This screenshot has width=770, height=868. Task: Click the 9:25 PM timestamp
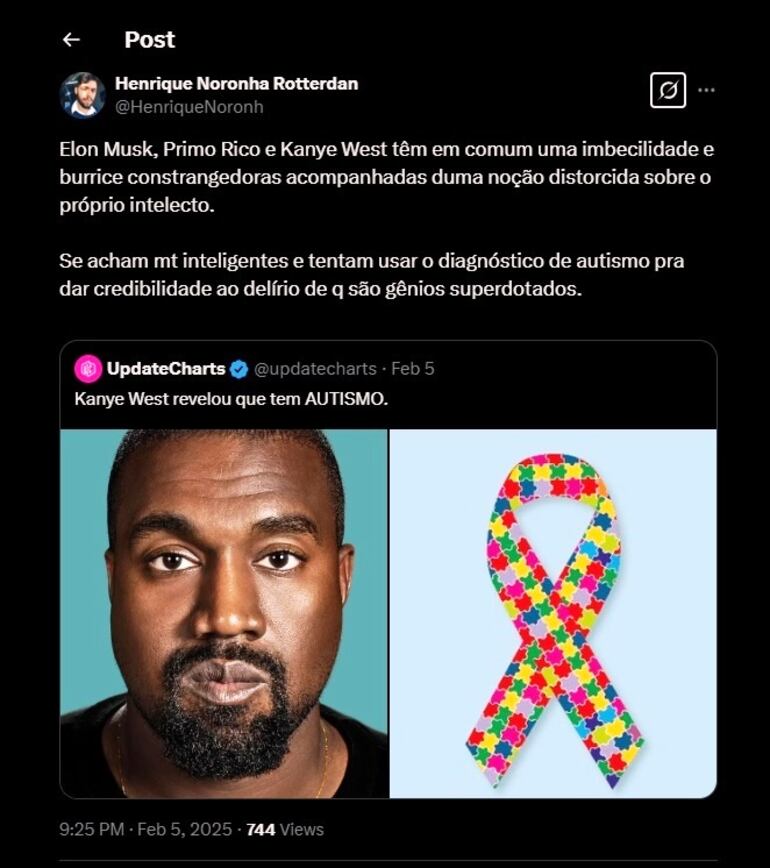tap(91, 829)
